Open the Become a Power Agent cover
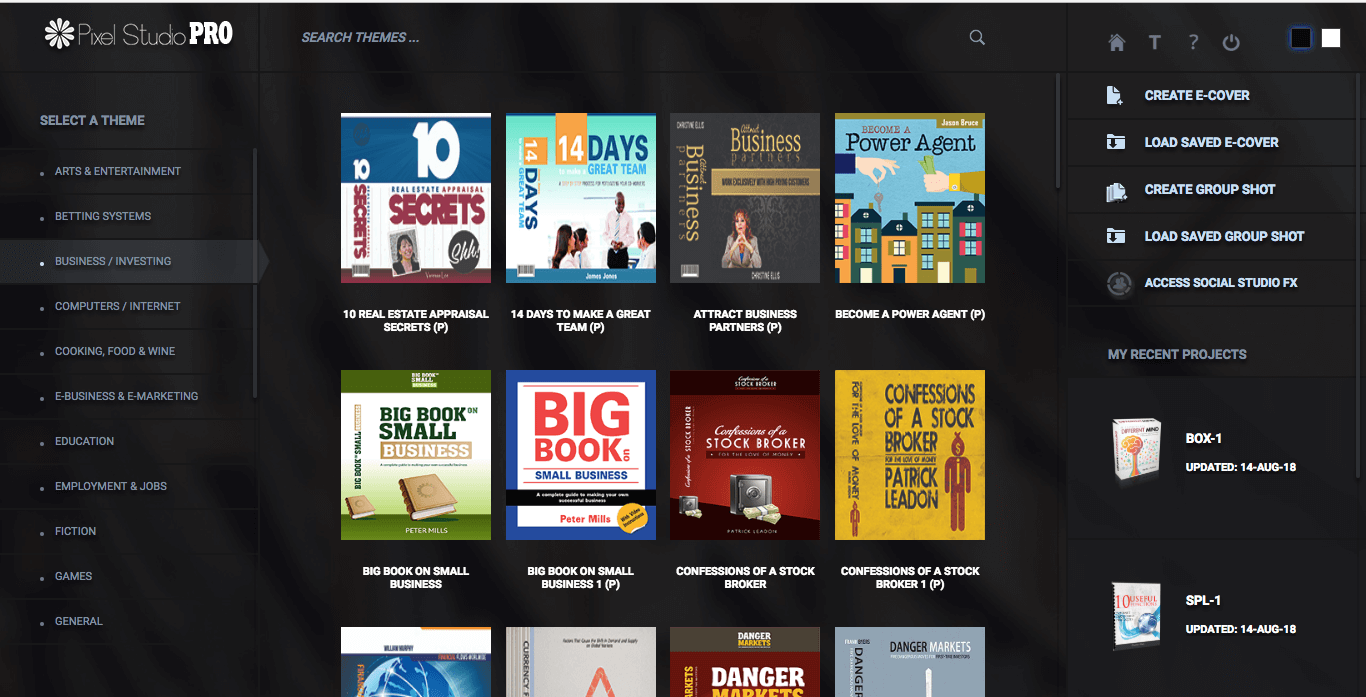 coord(910,198)
